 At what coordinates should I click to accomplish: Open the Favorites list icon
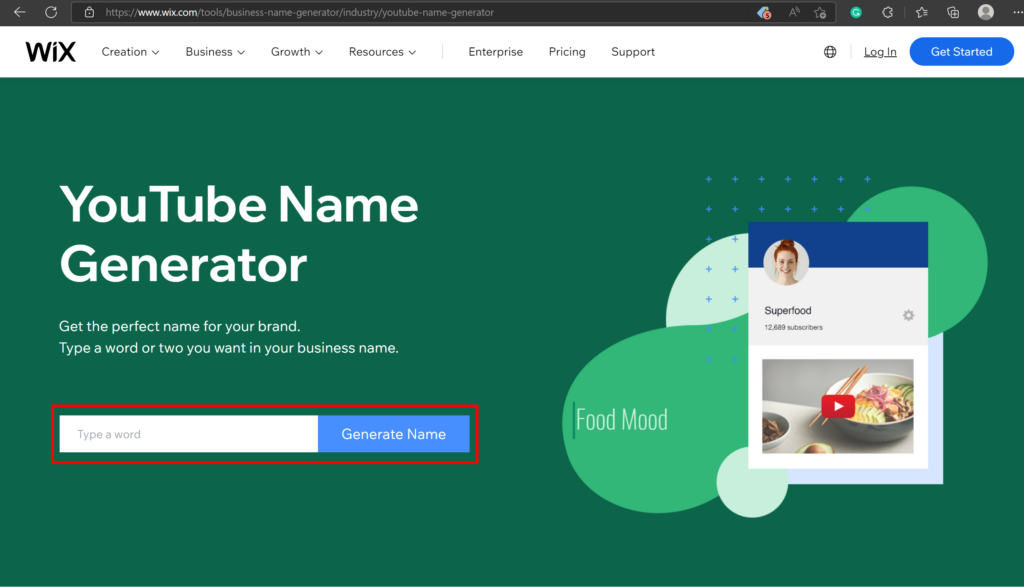[921, 12]
